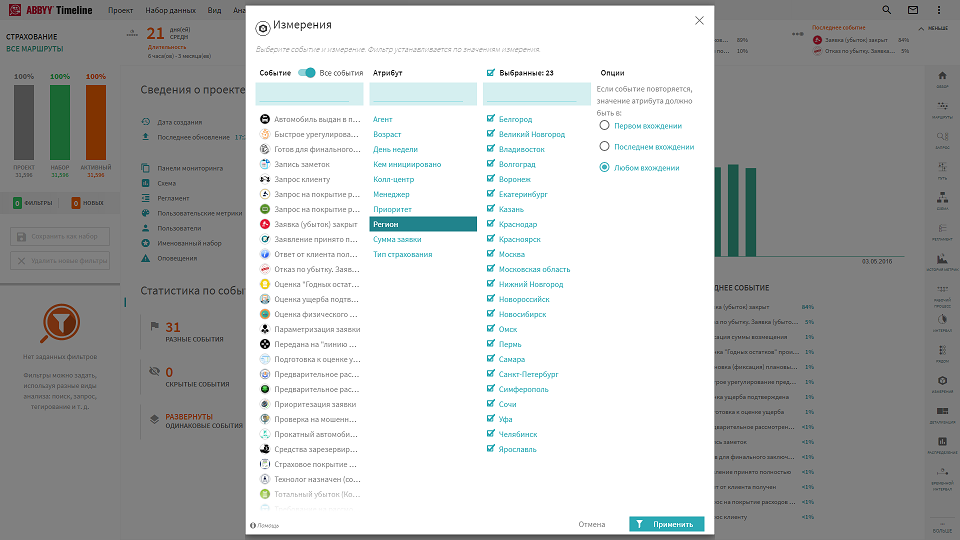Click the 'Отмена' cancel button
This screenshot has height=540, width=960.
(591, 524)
